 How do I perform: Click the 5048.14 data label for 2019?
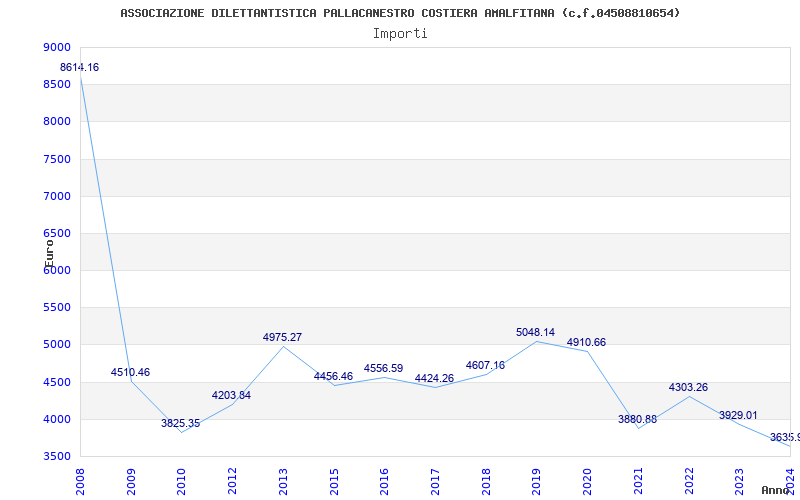tap(536, 333)
